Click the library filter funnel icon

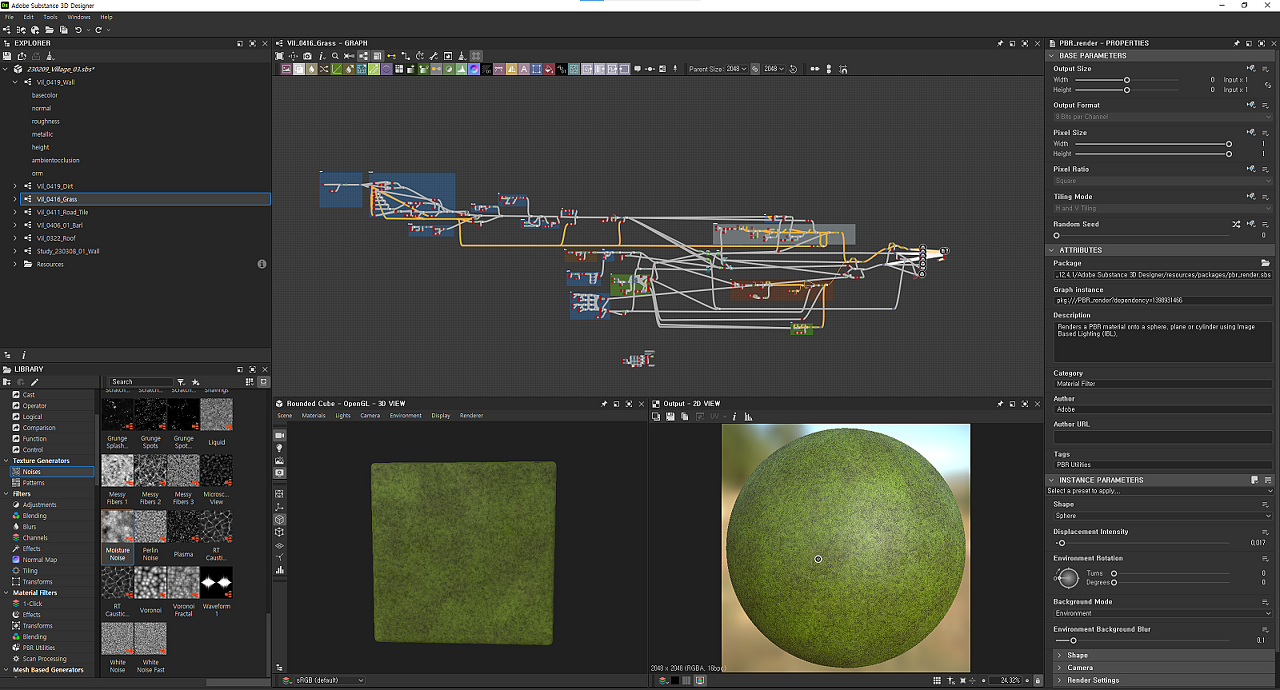(181, 382)
